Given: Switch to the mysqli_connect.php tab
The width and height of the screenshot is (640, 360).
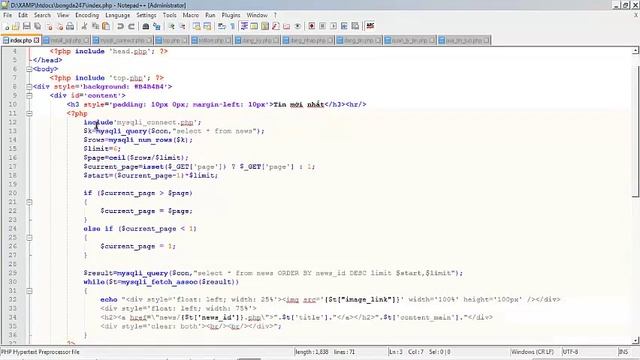Looking at the screenshot, I should (122, 40).
